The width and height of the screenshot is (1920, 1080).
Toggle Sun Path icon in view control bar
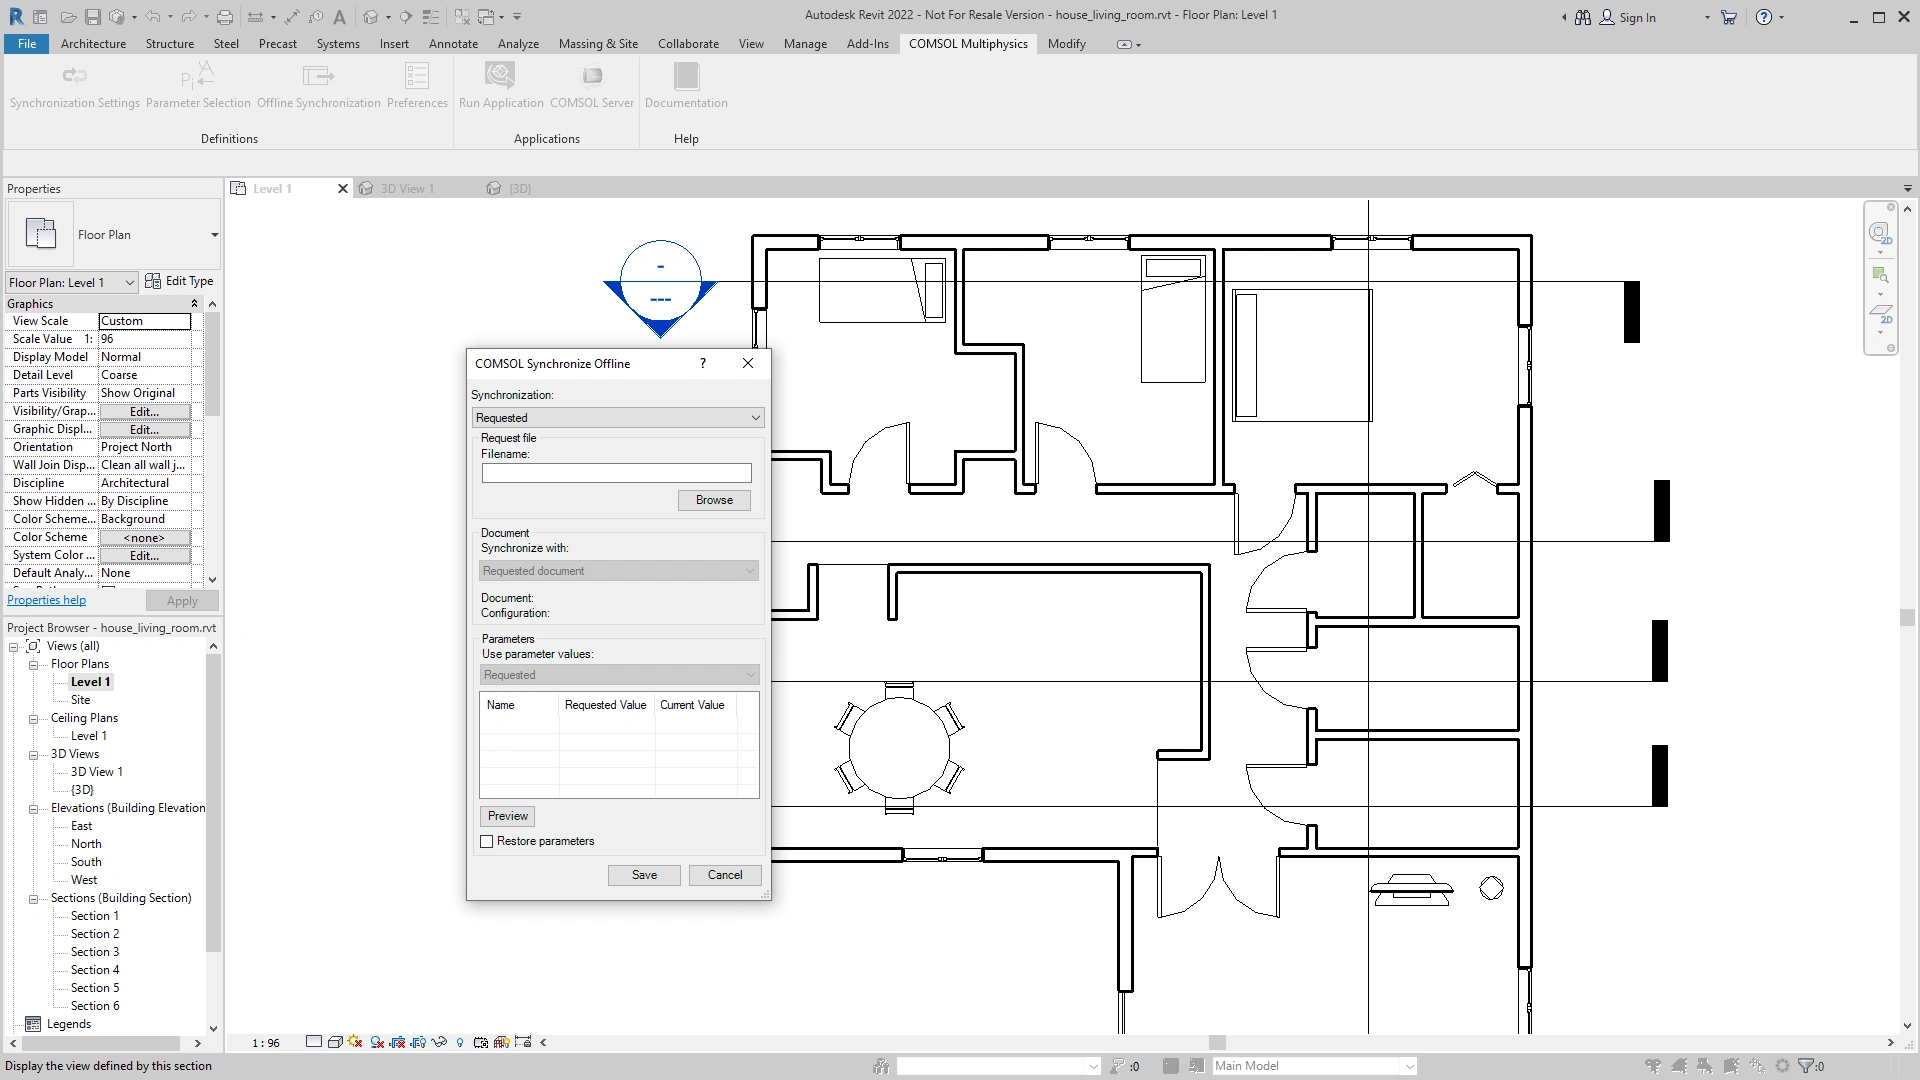pos(355,1042)
